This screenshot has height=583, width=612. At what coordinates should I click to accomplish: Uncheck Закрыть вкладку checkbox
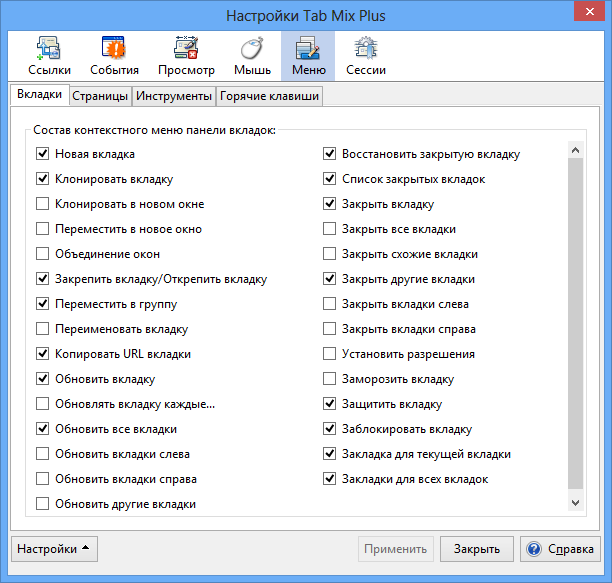tap(329, 204)
